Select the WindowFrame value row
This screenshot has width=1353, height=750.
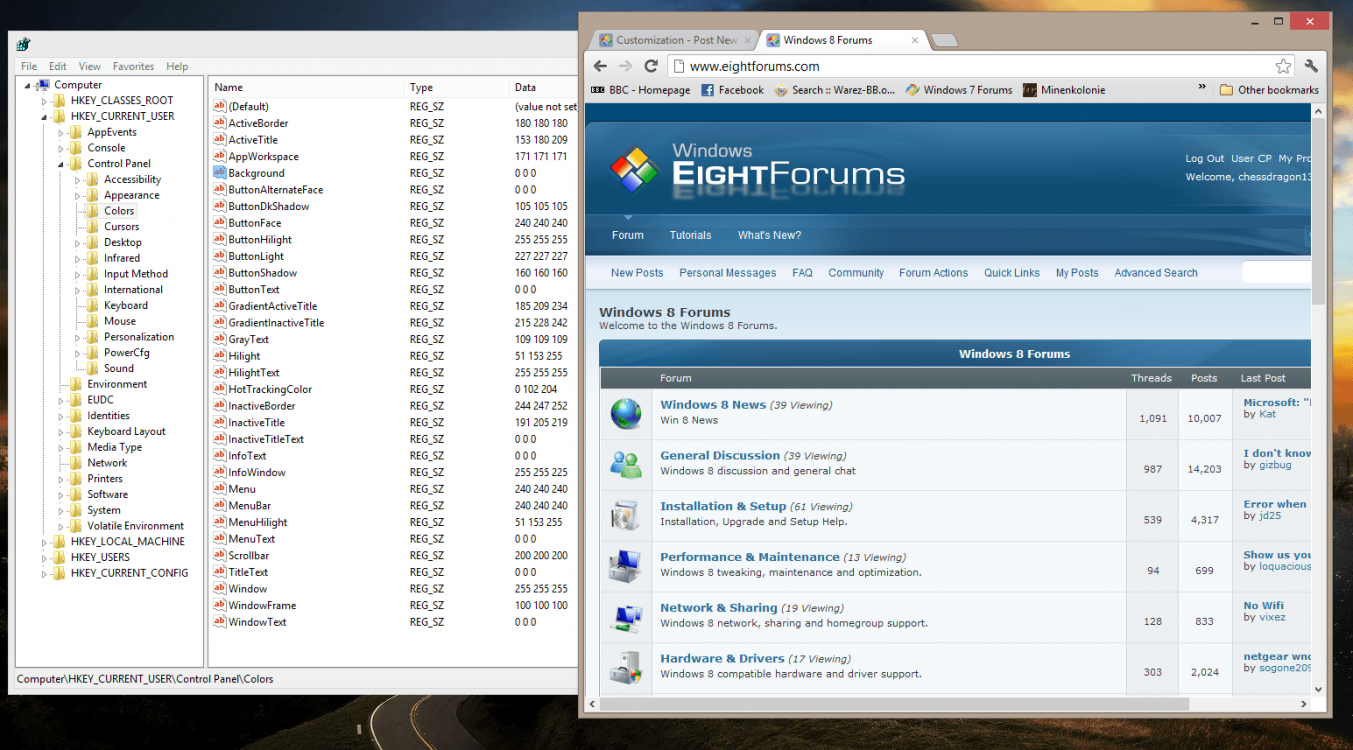point(394,605)
